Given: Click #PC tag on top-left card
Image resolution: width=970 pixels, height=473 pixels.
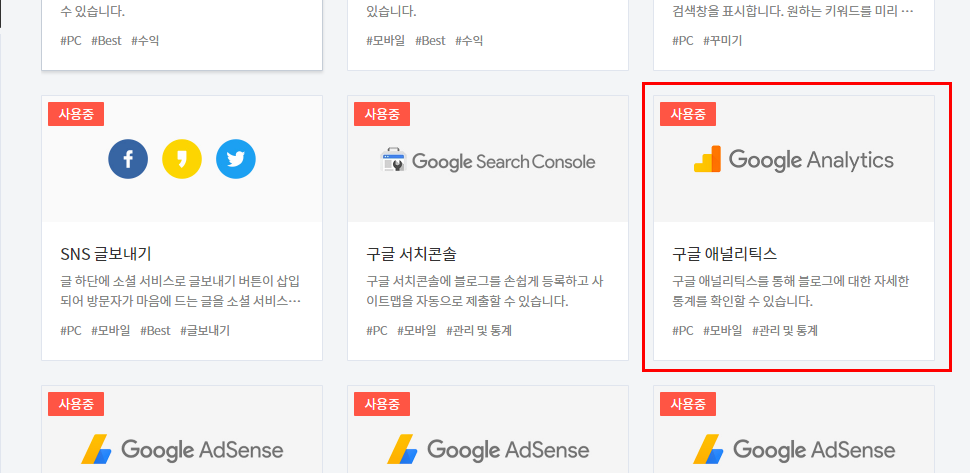Looking at the screenshot, I should click(x=71, y=41).
